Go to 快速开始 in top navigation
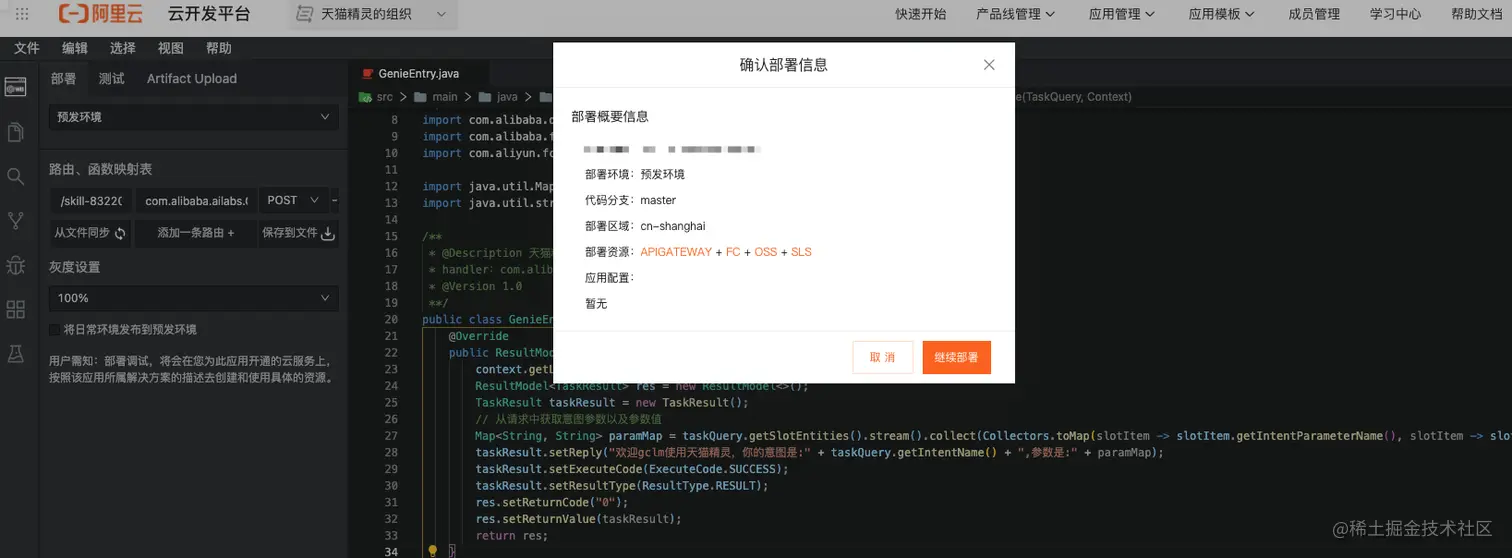1512x558 pixels. point(920,14)
